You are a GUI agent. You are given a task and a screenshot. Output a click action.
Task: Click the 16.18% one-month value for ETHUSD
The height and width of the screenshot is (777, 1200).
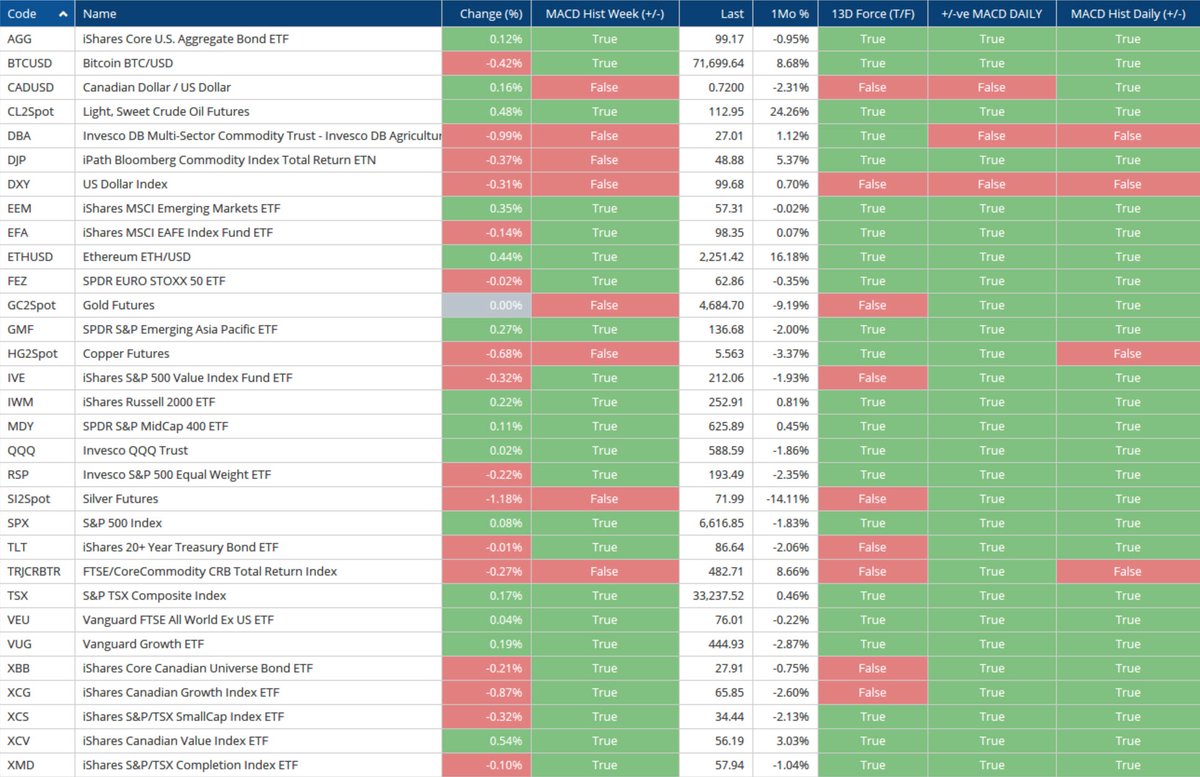(x=784, y=257)
